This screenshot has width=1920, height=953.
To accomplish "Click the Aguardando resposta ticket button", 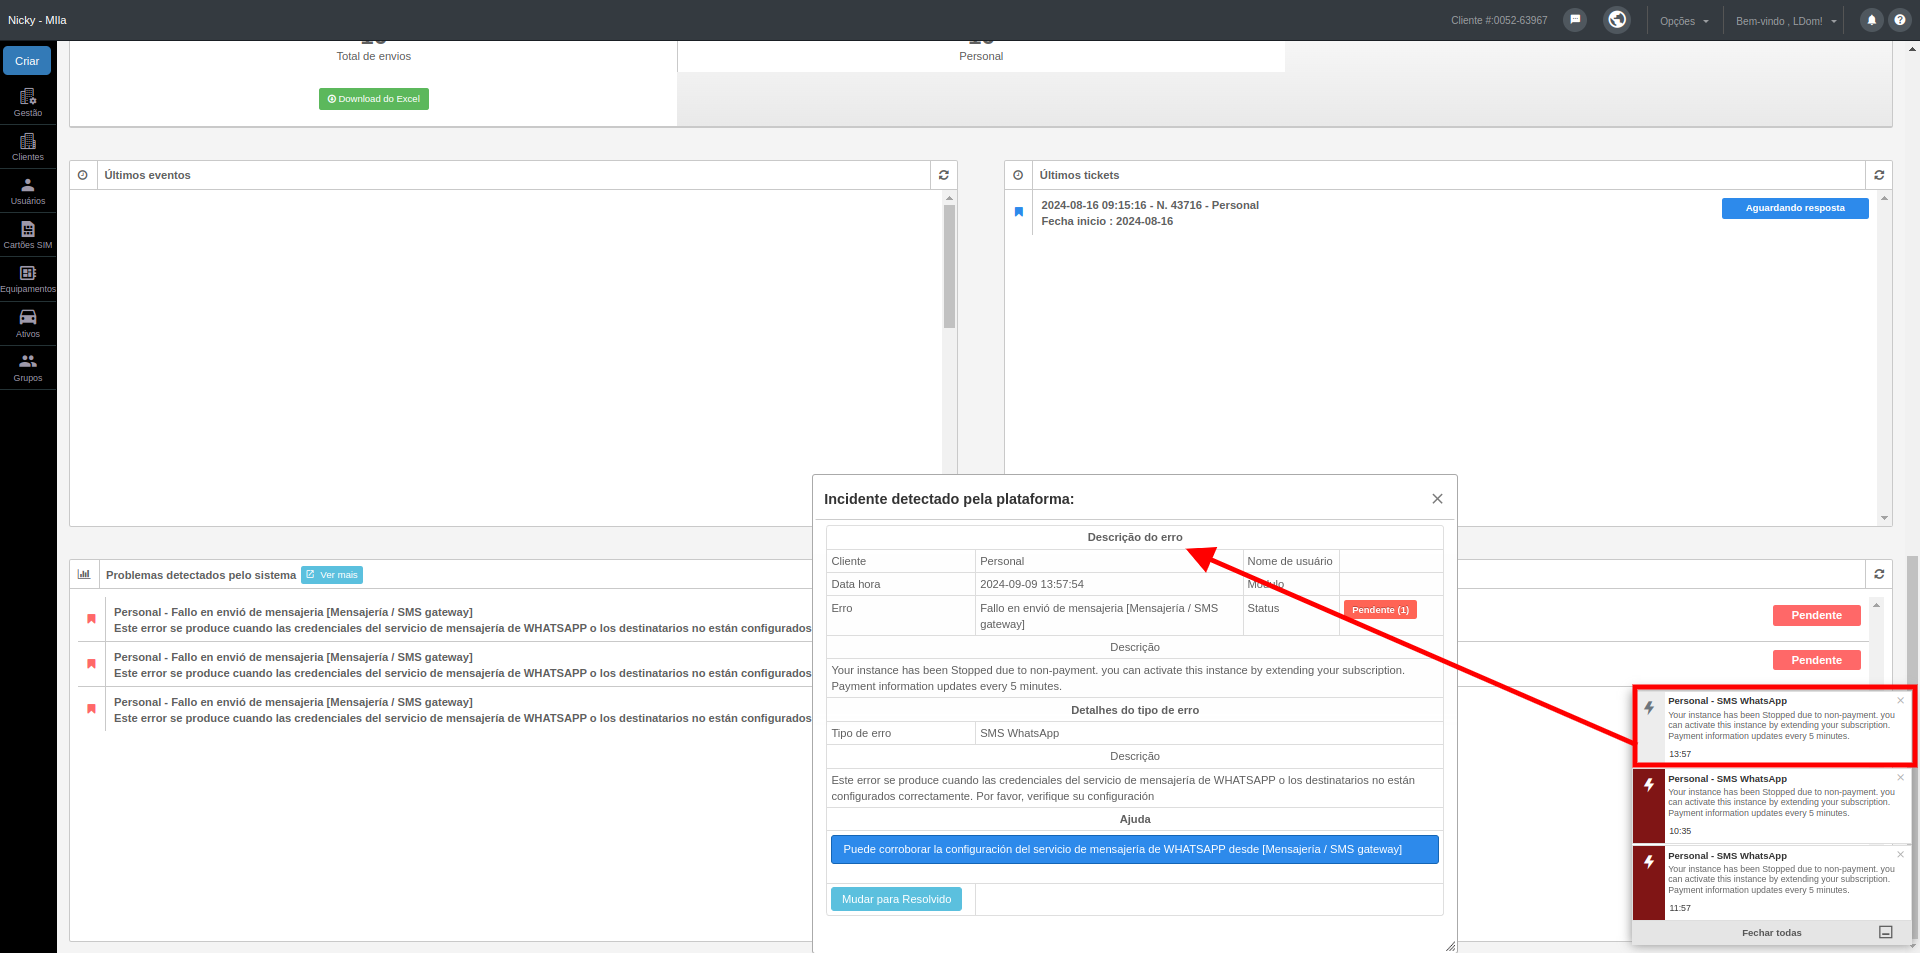I will pos(1795,208).
